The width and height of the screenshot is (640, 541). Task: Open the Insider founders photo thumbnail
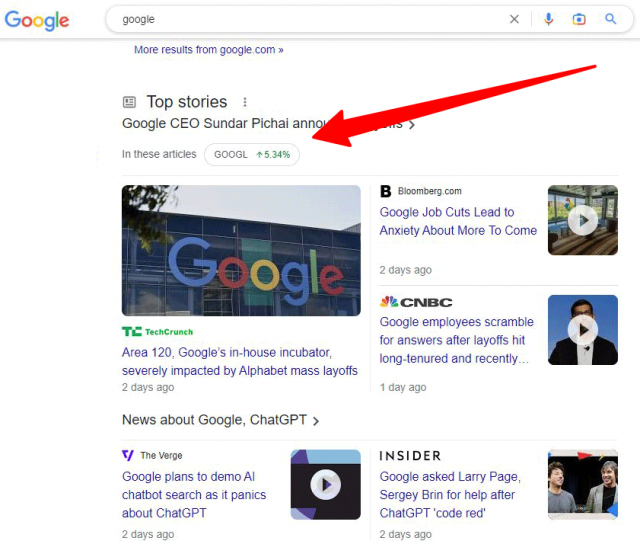point(583,485)
